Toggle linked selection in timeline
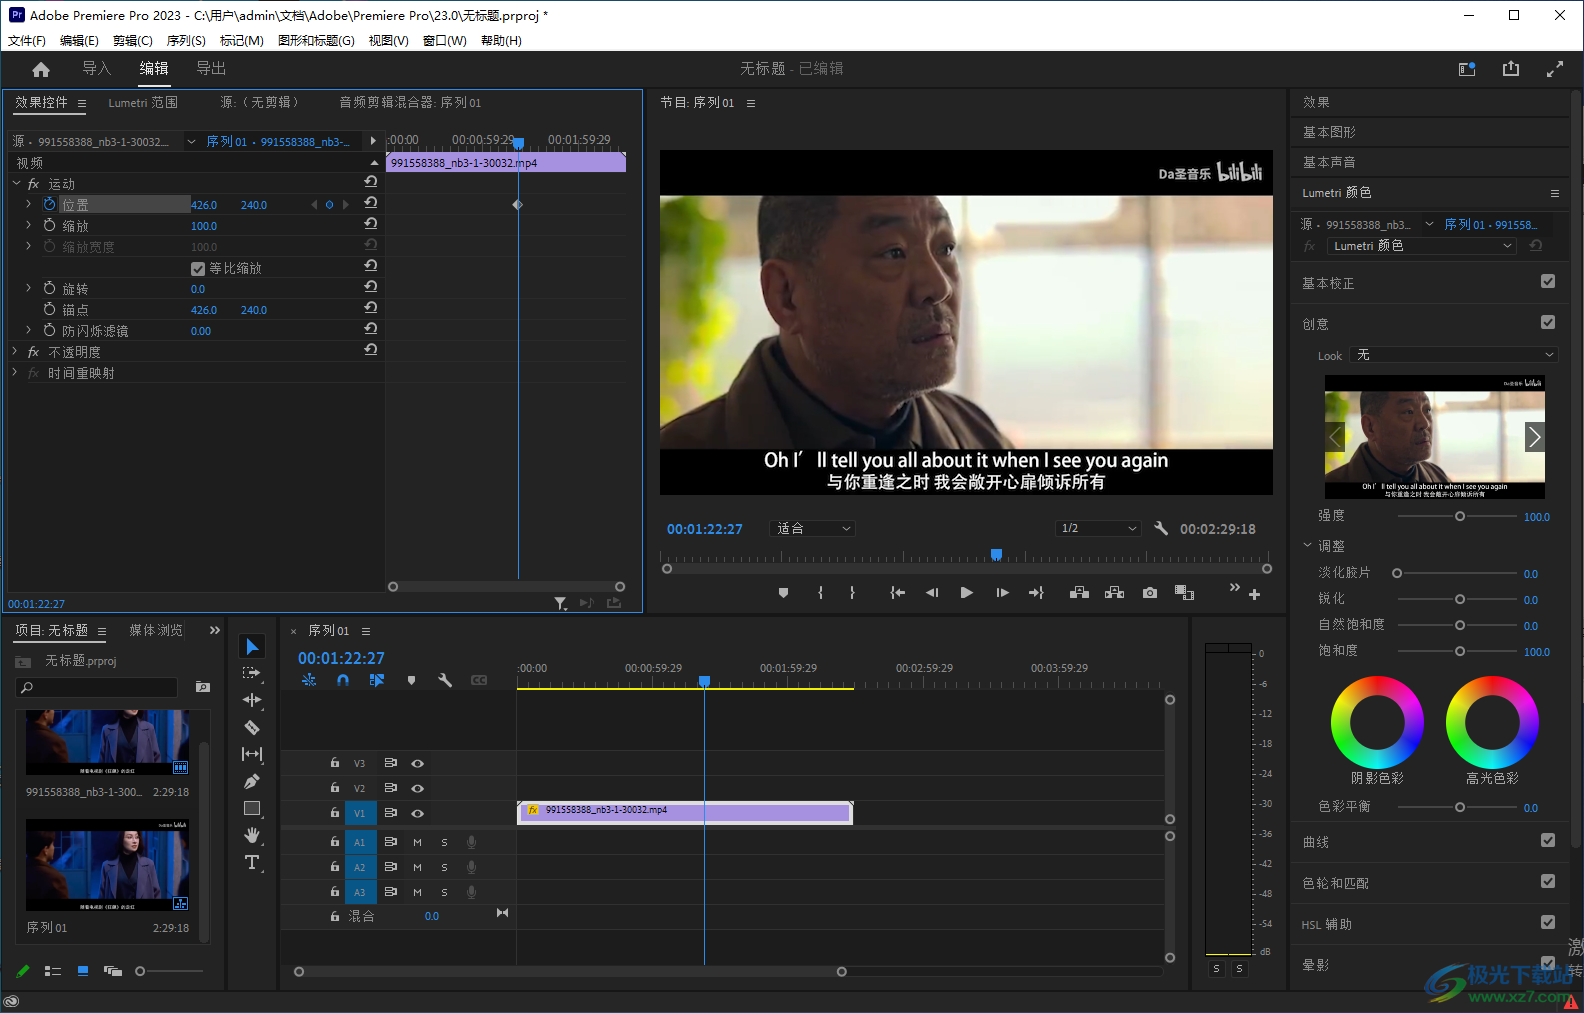Screen dimensions: 1584x1013 coord(377,680)
